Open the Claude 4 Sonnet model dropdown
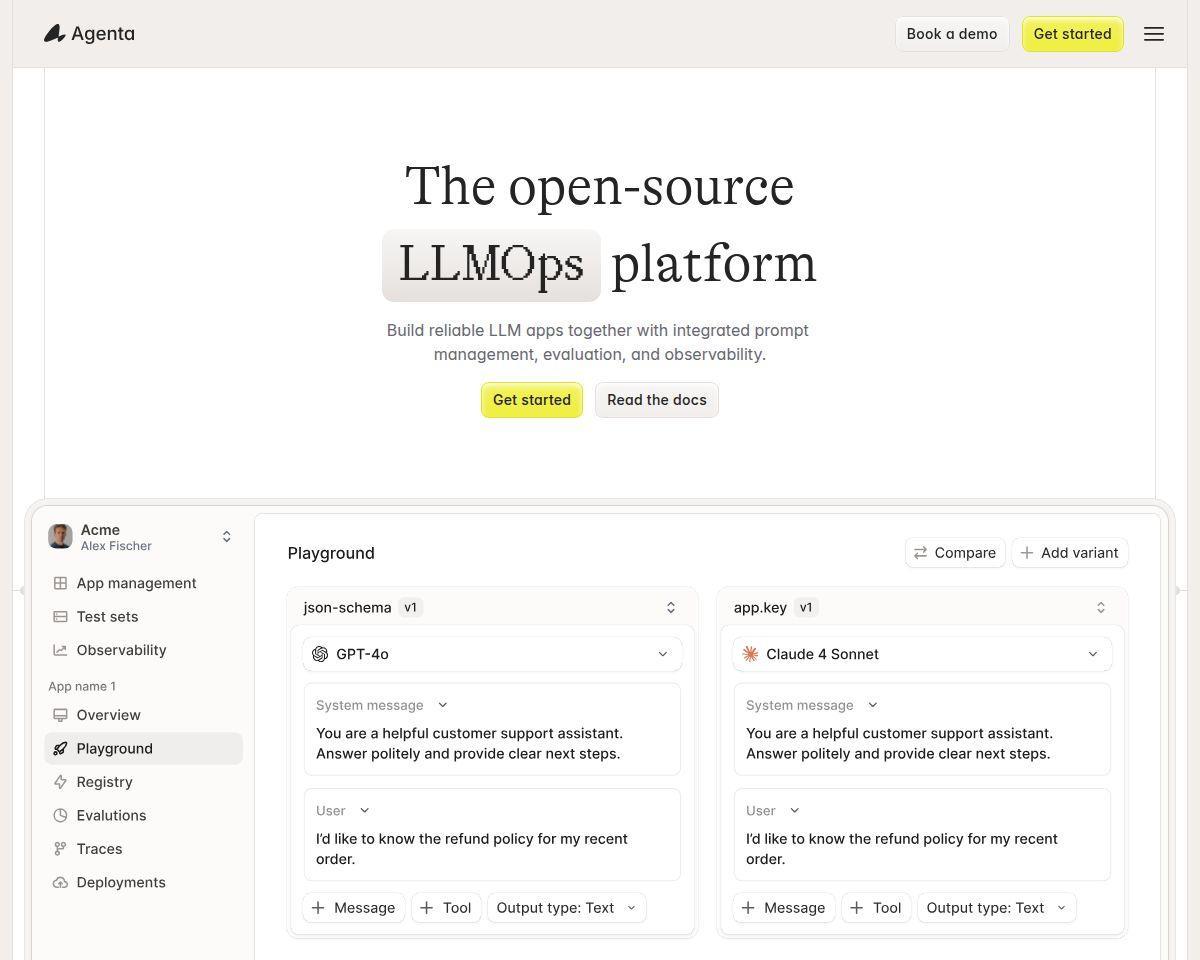Screen dimensions: 1200x960 [922, 654]
